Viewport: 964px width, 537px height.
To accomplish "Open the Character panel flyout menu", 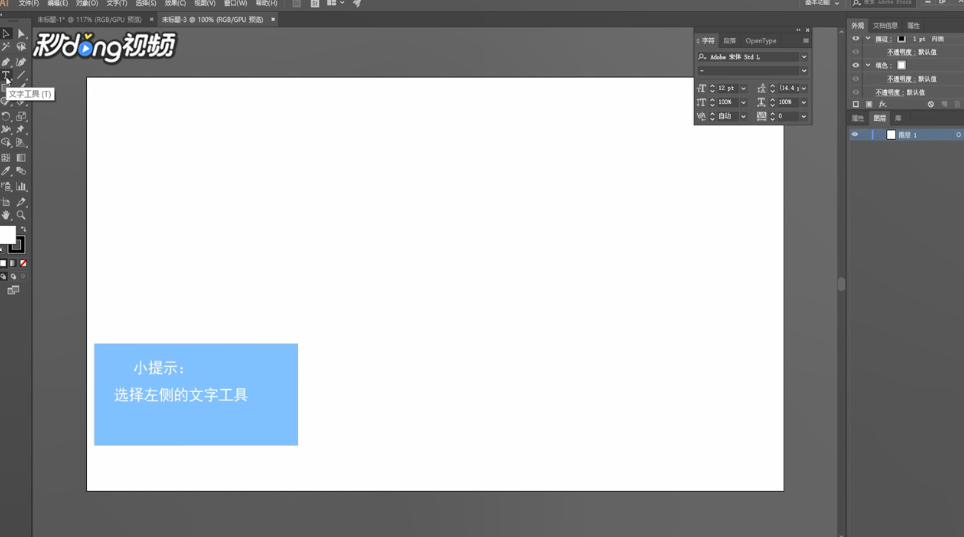I will 805,41.
